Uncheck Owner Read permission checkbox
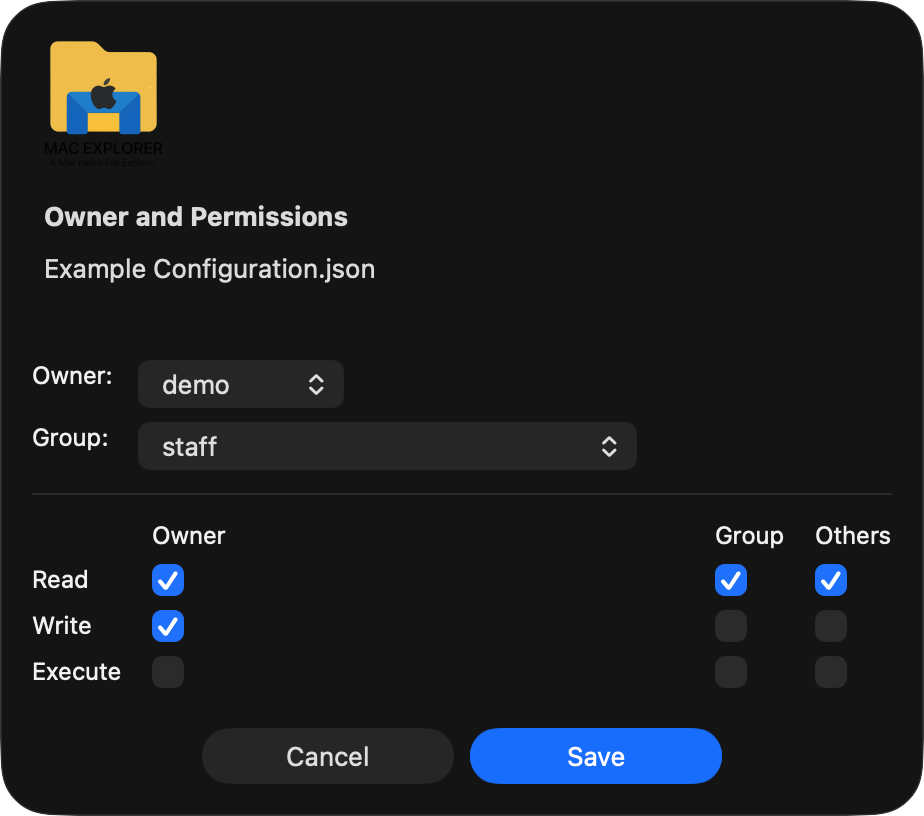 tap(168, 580)
